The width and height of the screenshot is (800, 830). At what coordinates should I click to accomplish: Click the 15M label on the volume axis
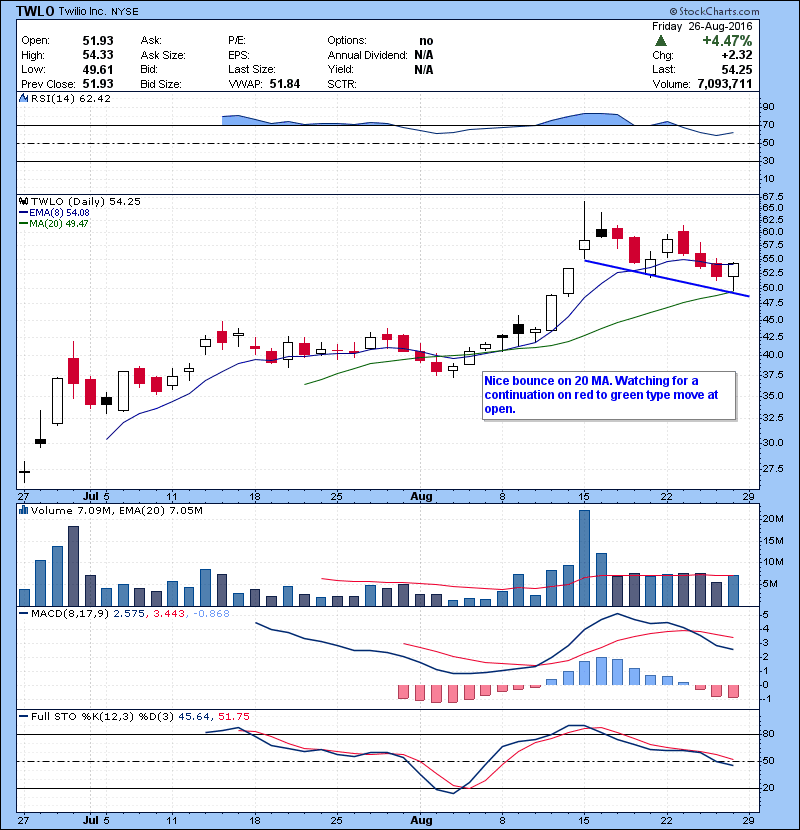click(773, 540)
